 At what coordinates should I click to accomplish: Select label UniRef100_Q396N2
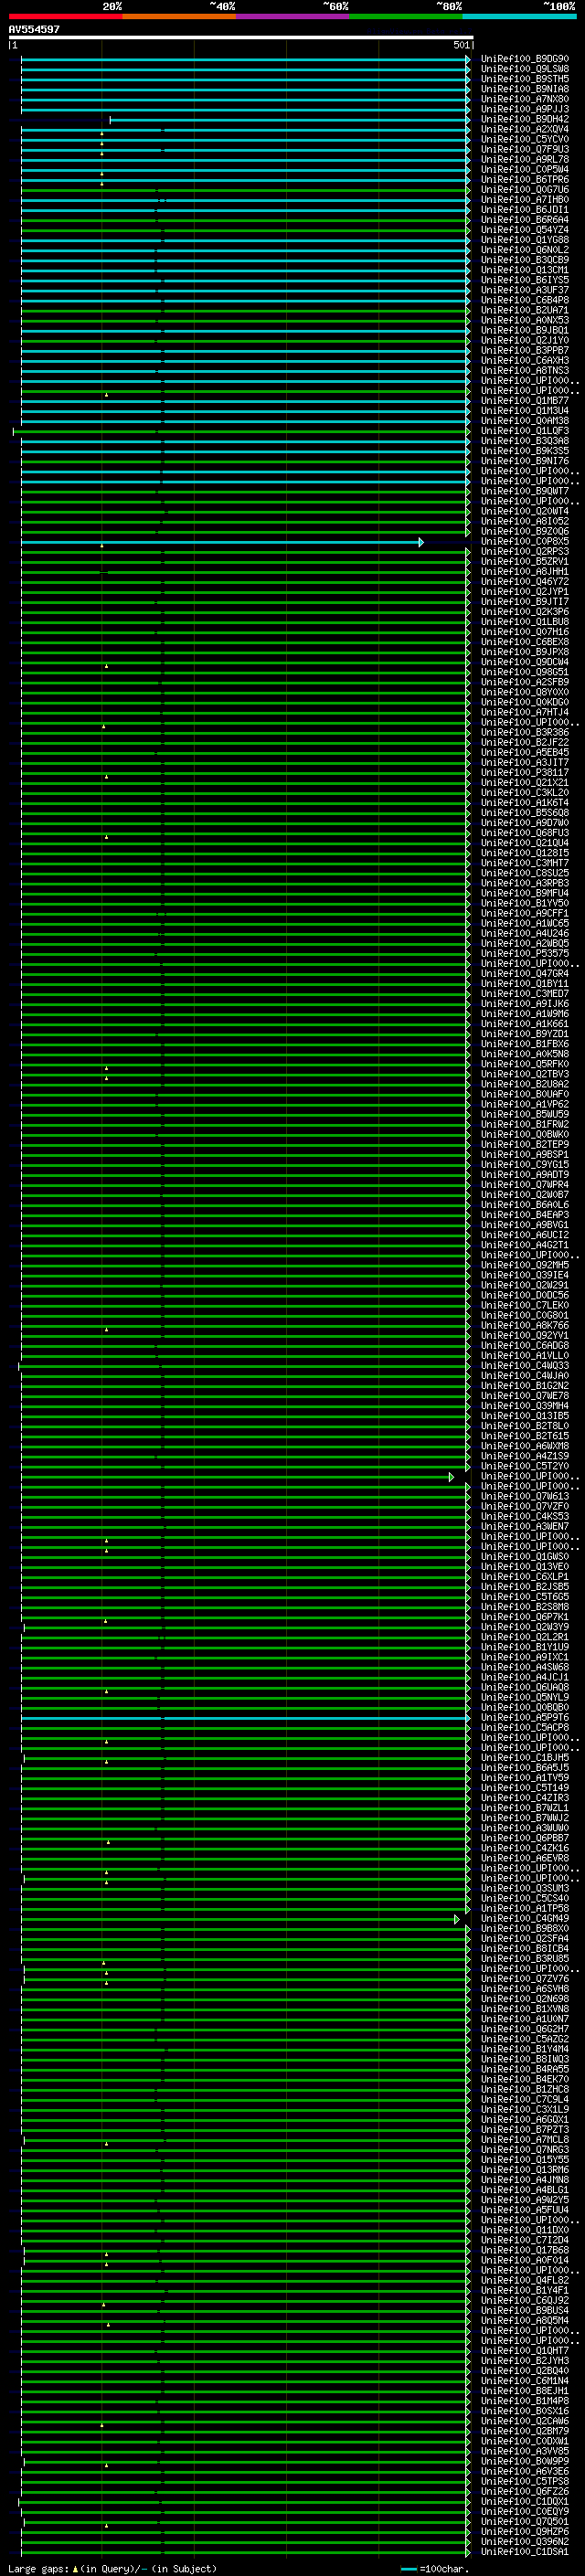tap(525, 2542)
